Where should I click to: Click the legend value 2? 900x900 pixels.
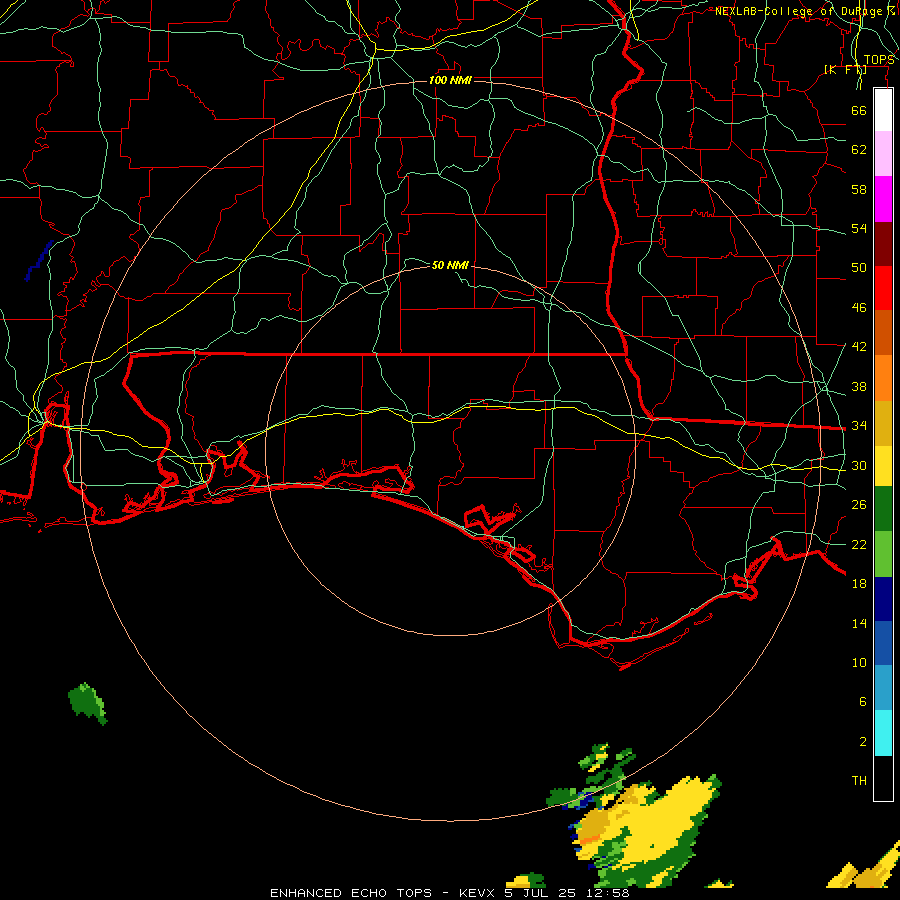click(863, 742)
